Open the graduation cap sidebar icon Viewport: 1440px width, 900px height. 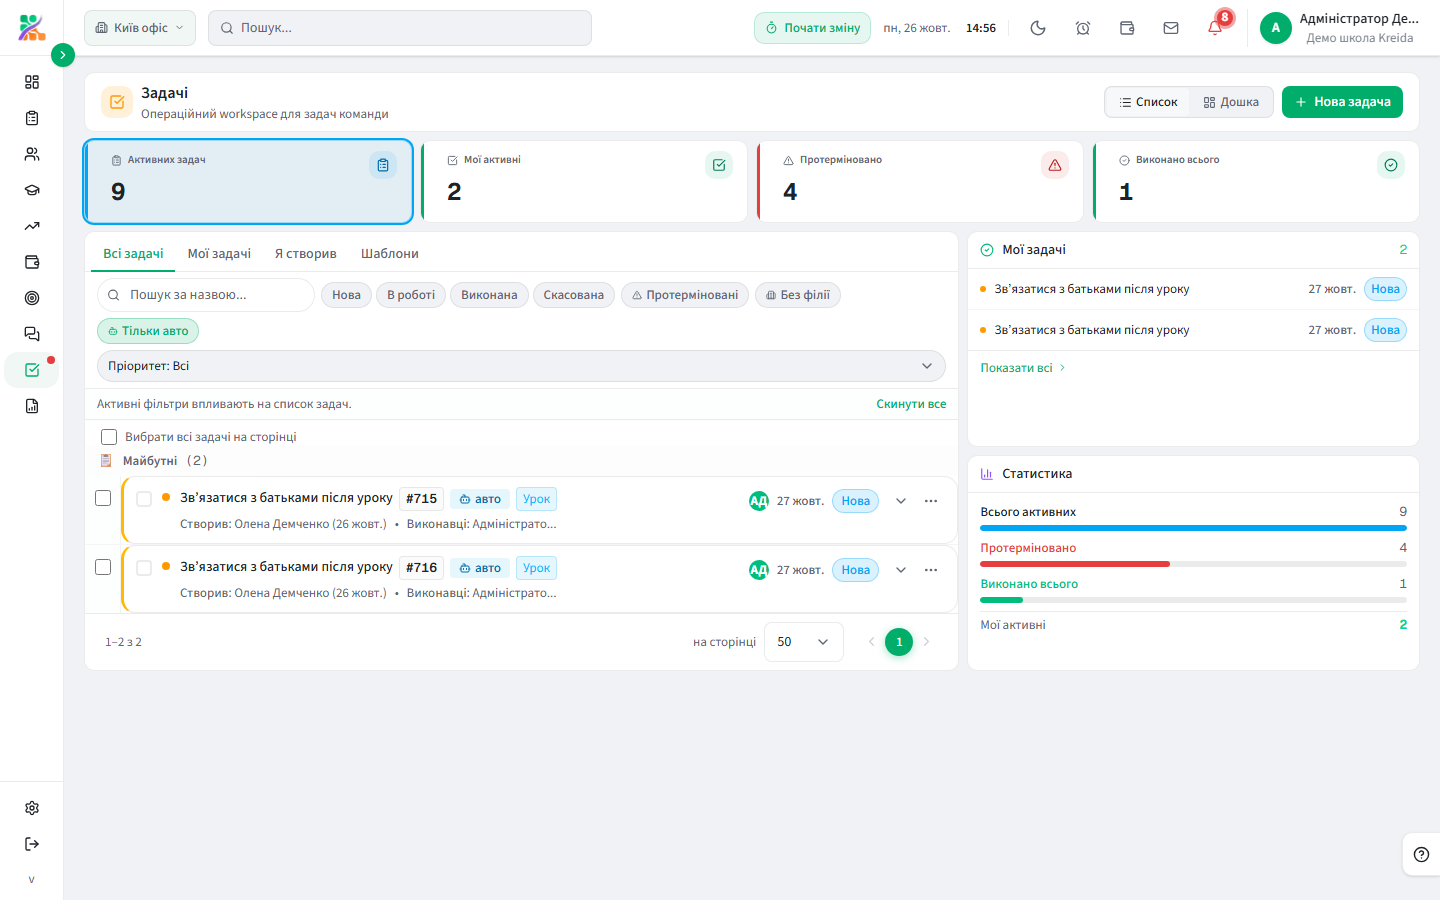pyautogui.click(x=32, y=190)
